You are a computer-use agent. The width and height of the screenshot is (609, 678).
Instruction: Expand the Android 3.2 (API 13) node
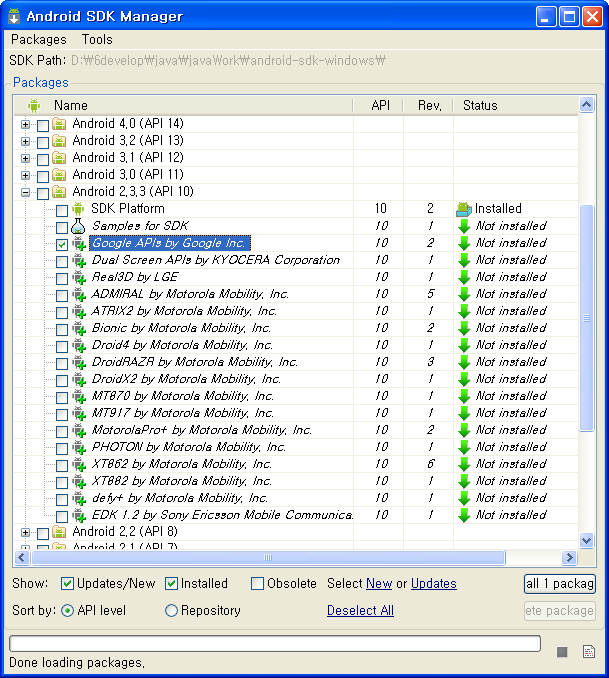(x=26, y=141)
